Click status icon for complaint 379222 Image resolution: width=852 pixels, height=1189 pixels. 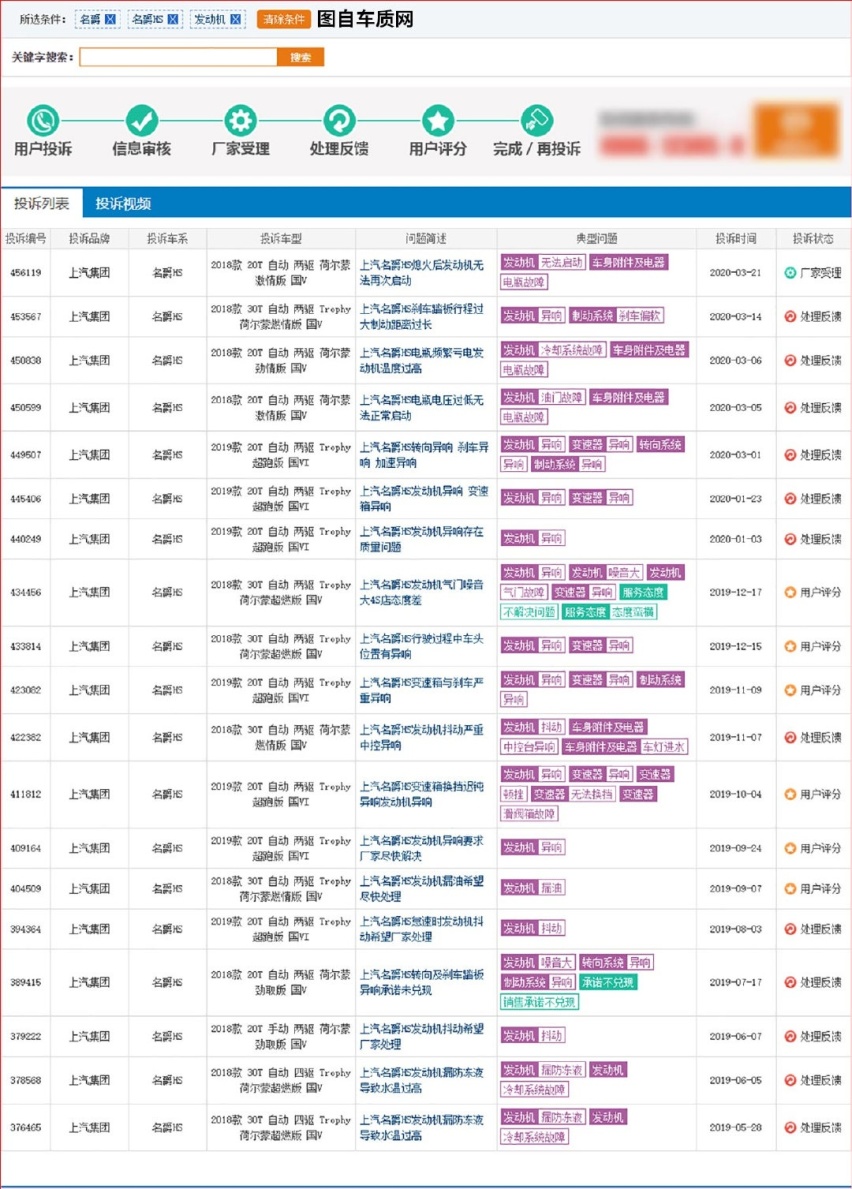pyautogui.click(x=790, y=1036)
